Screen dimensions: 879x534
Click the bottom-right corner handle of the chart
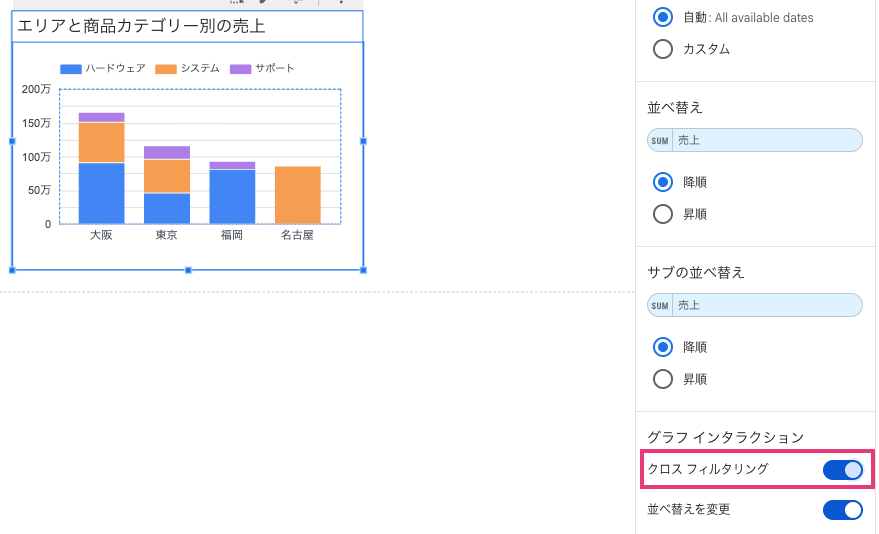(363, 270)
